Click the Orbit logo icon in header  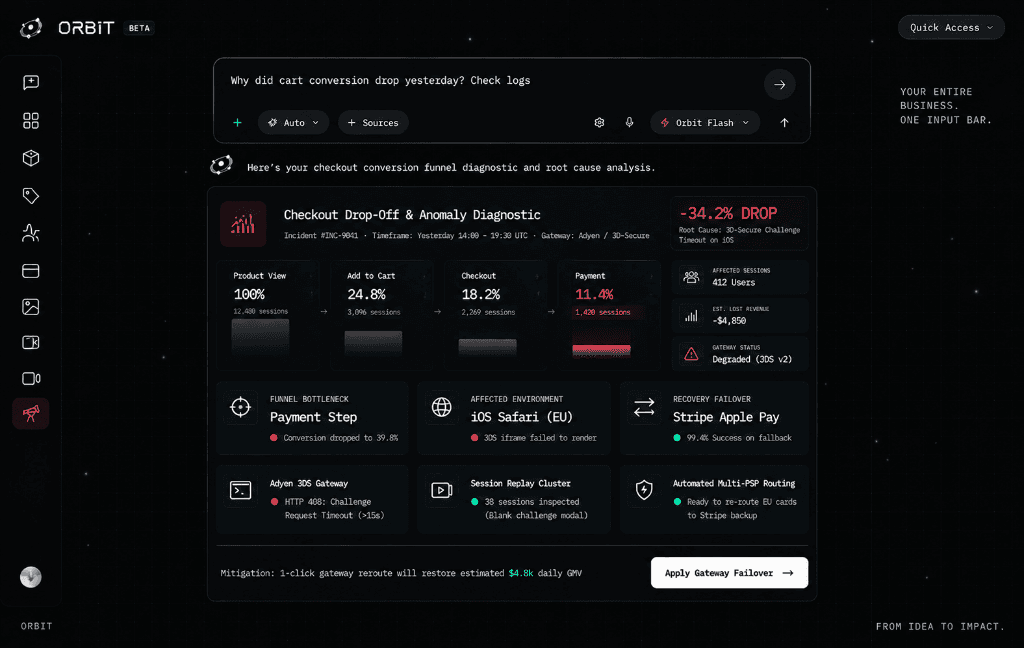pos(31,28)
